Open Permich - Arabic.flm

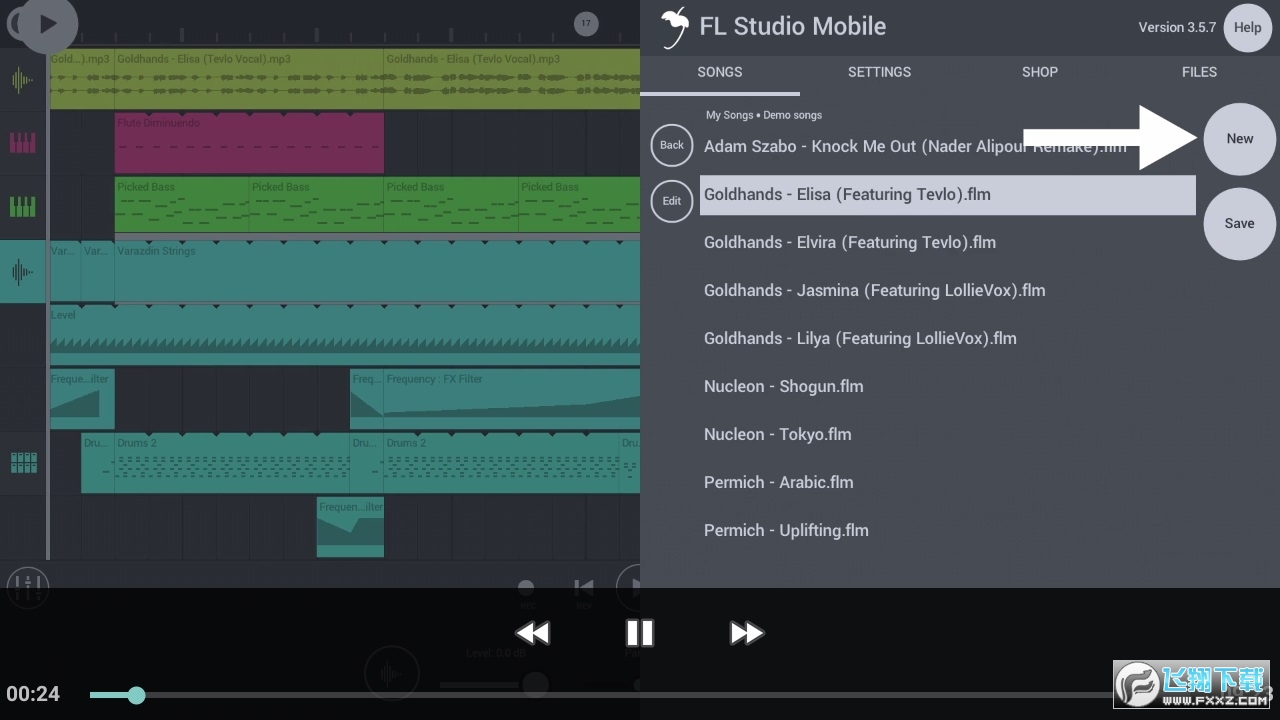point(778,482)
